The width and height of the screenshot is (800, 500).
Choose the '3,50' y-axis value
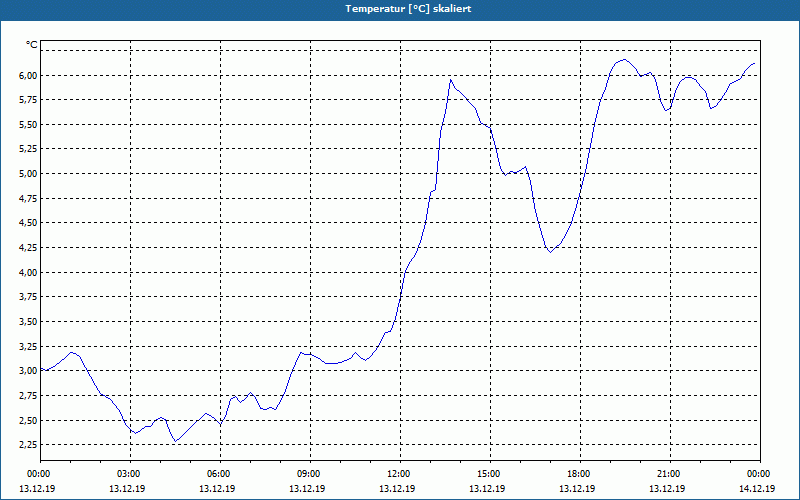click(28, 322)
